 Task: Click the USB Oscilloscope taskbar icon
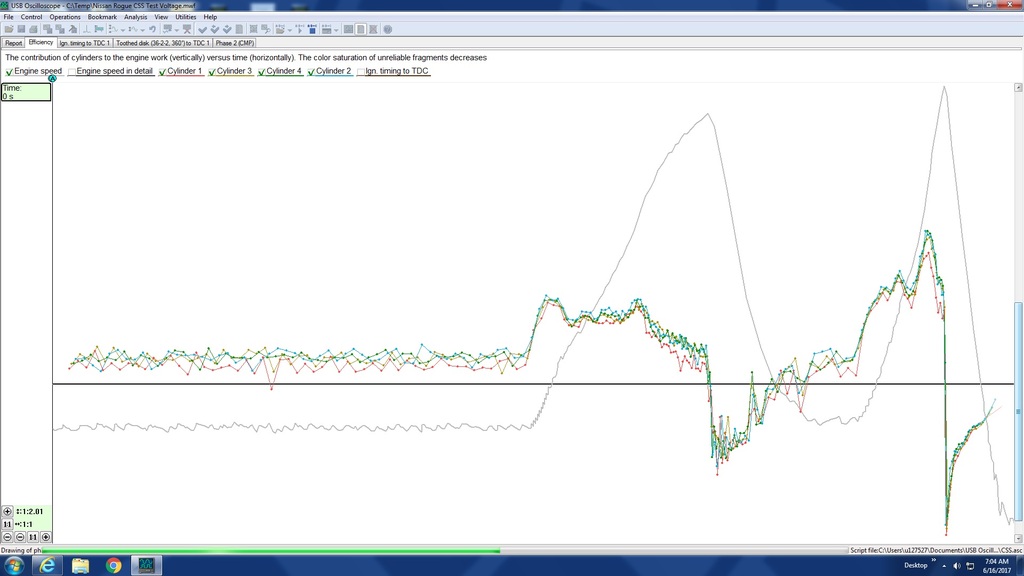(x=146, y=565)
